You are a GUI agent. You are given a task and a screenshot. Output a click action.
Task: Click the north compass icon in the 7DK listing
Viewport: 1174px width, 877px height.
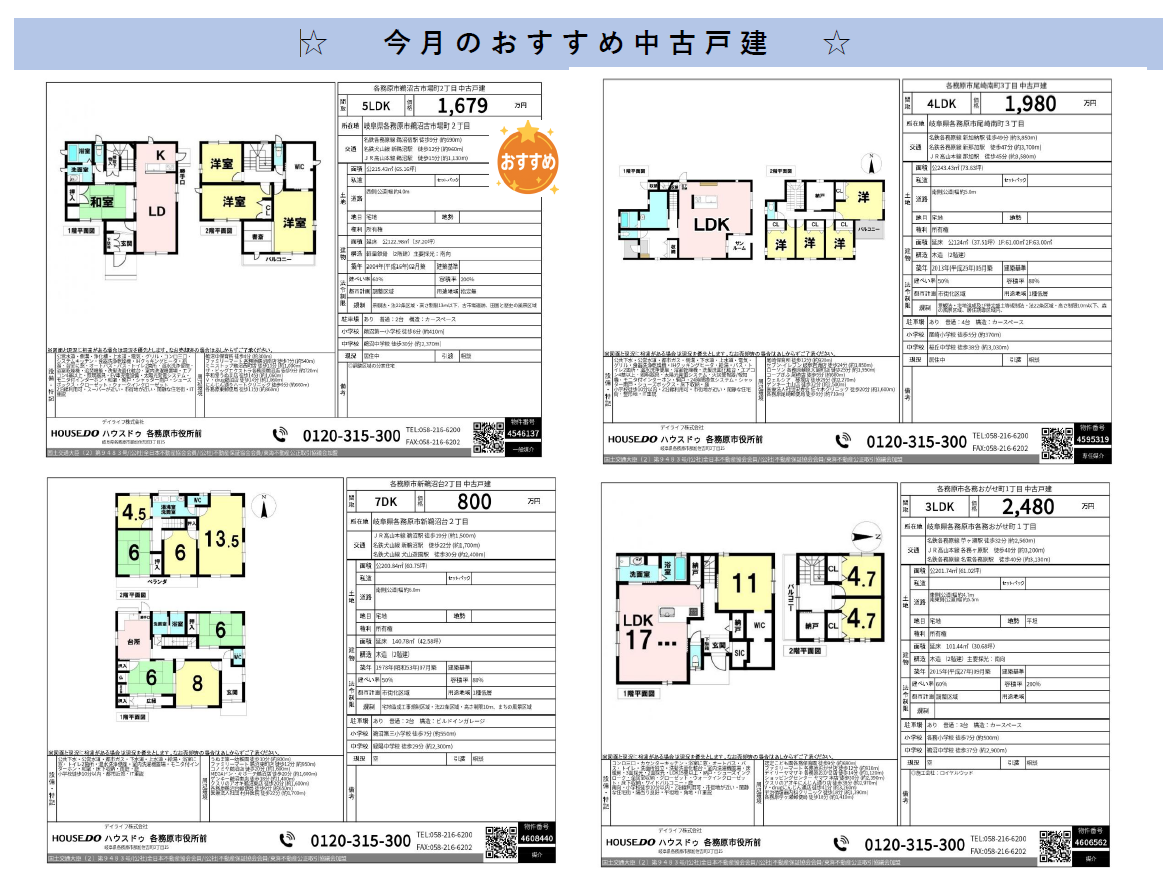[x=263, y=506]
